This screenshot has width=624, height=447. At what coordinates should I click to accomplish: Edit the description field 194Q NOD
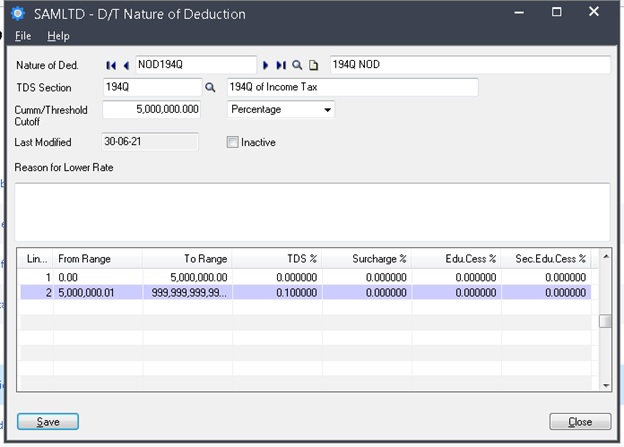[470, 65]
